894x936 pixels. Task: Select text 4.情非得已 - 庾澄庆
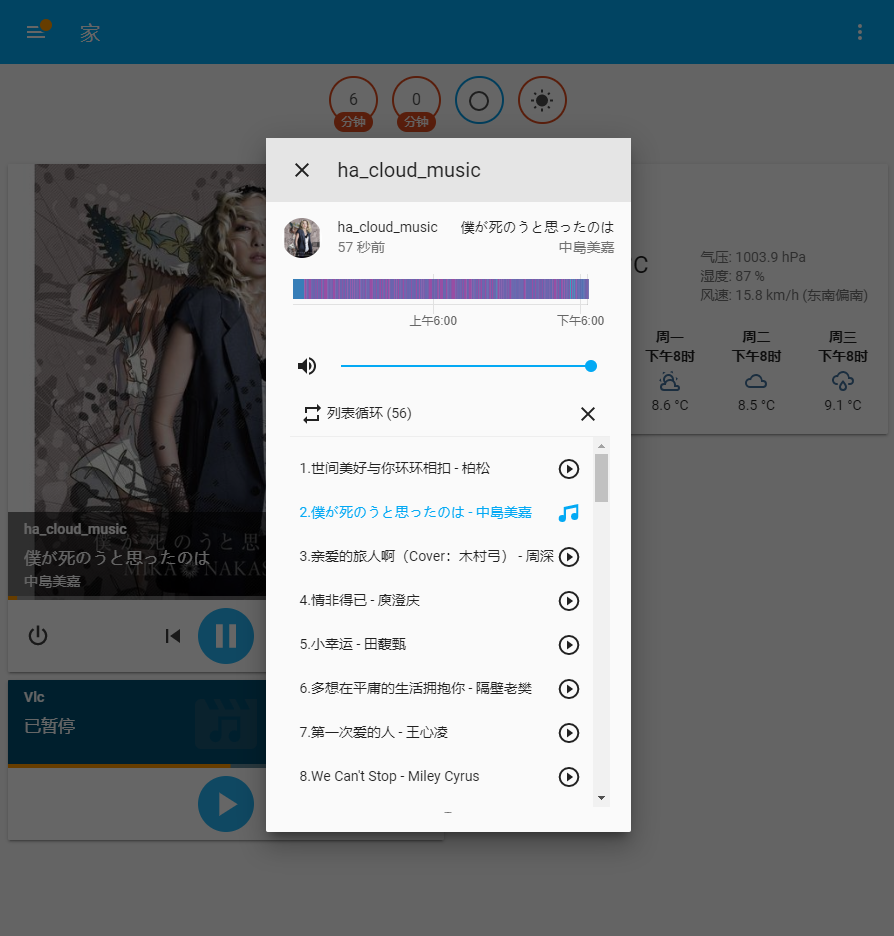pyautogui.click(x=359, y=601)
